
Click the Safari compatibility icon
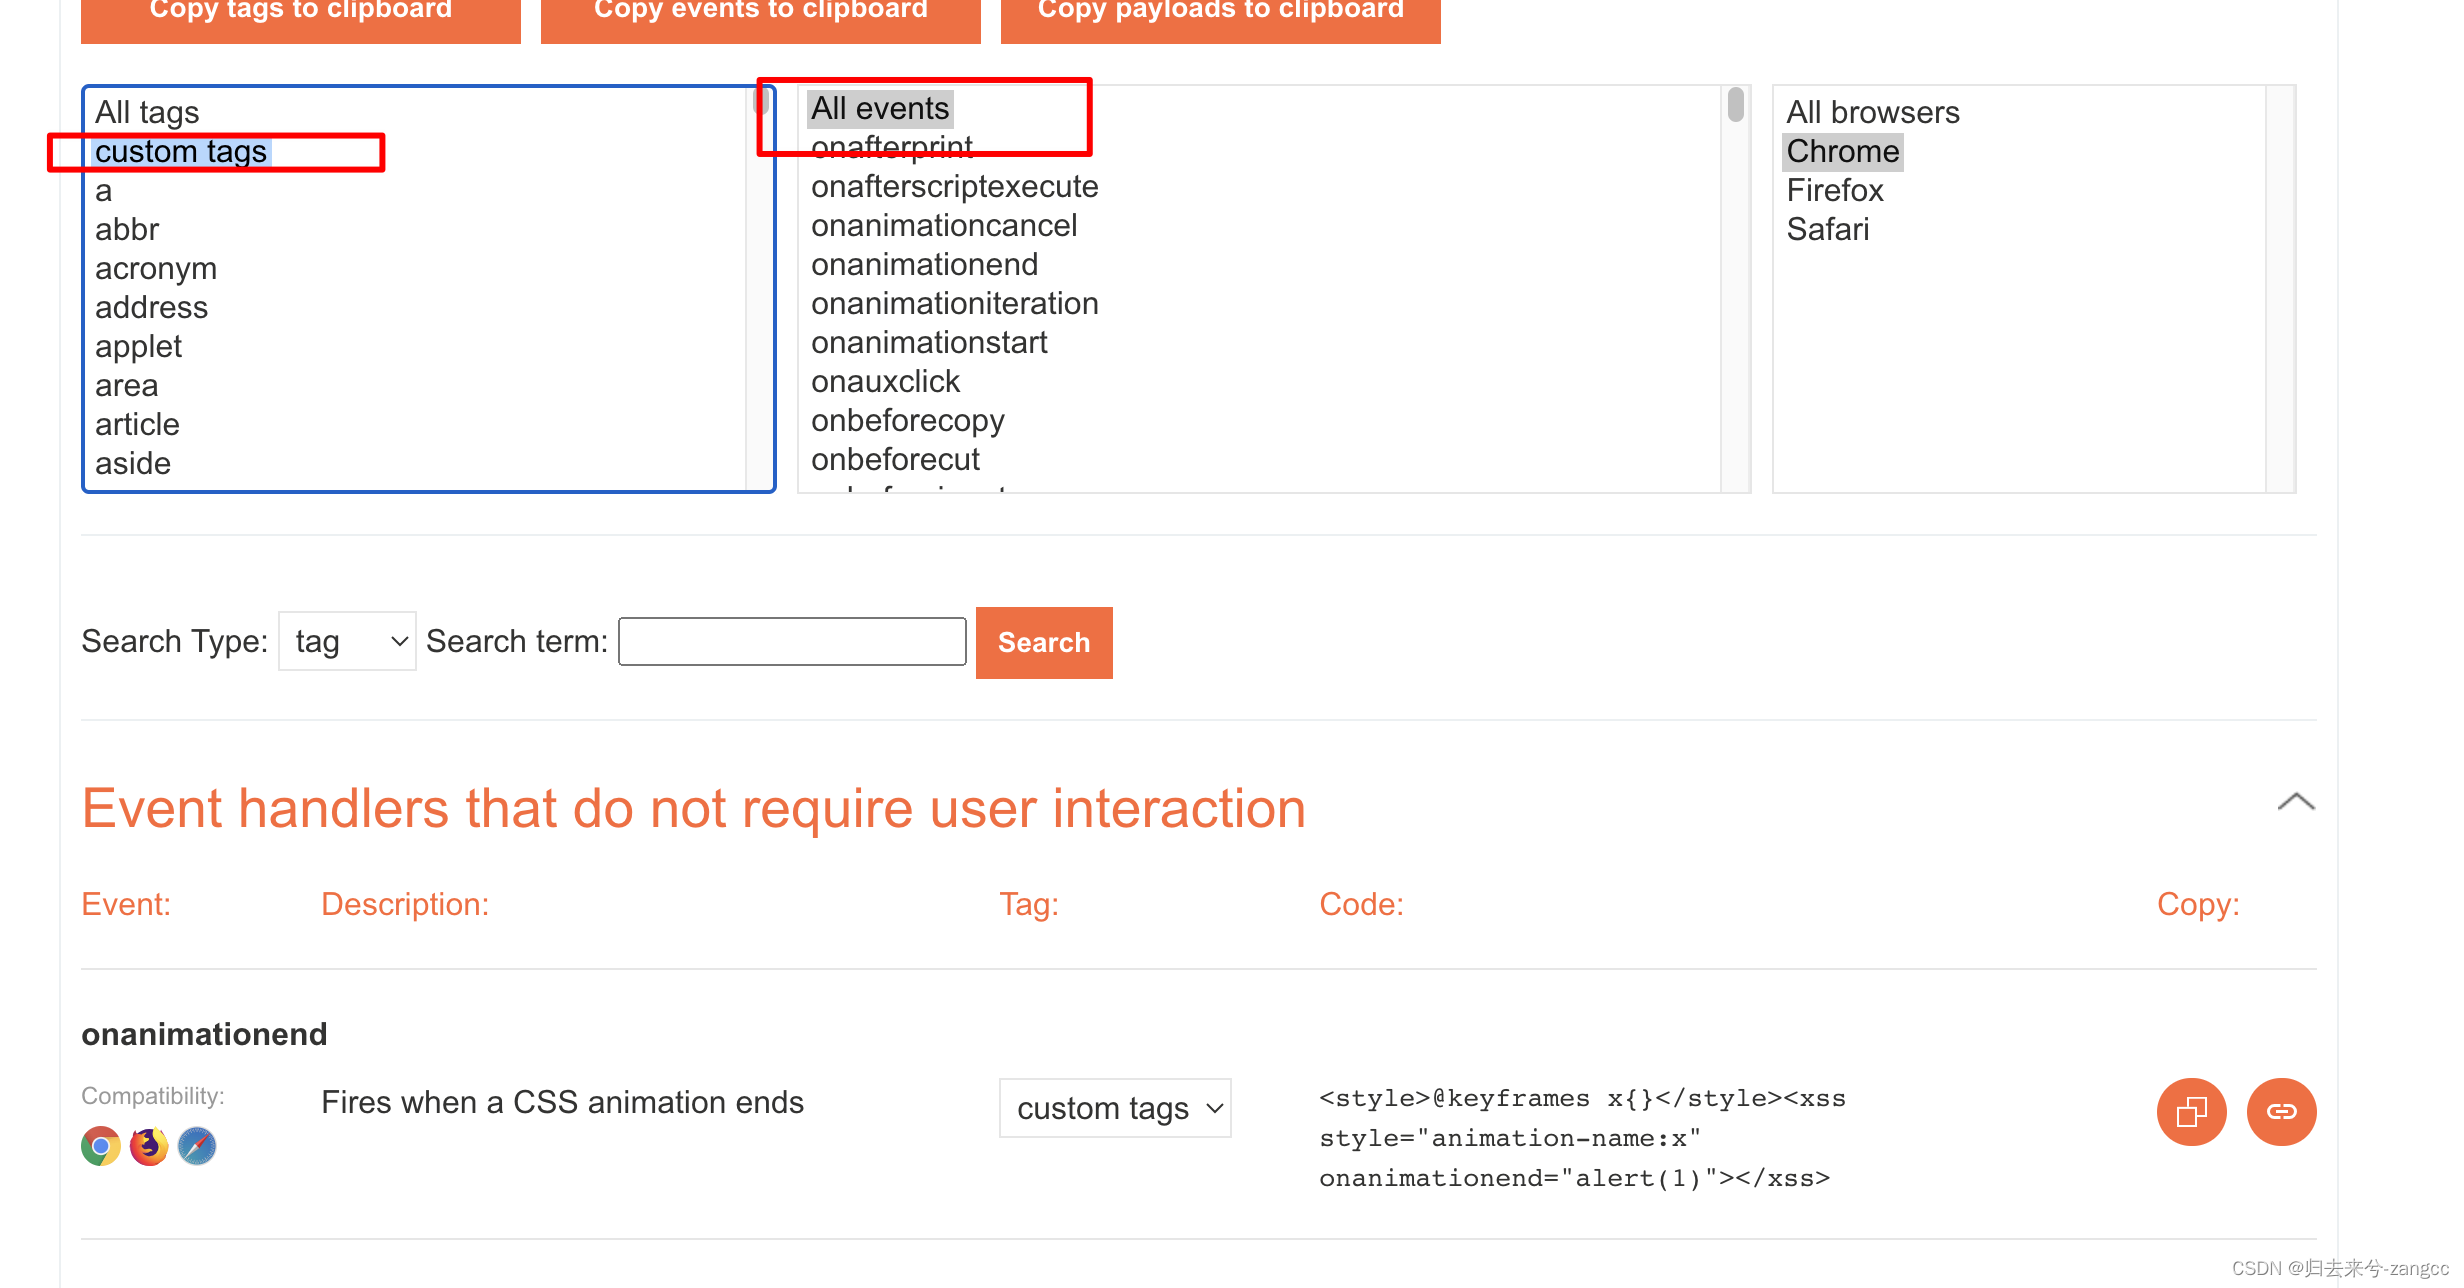click(x=197, y=1146)
